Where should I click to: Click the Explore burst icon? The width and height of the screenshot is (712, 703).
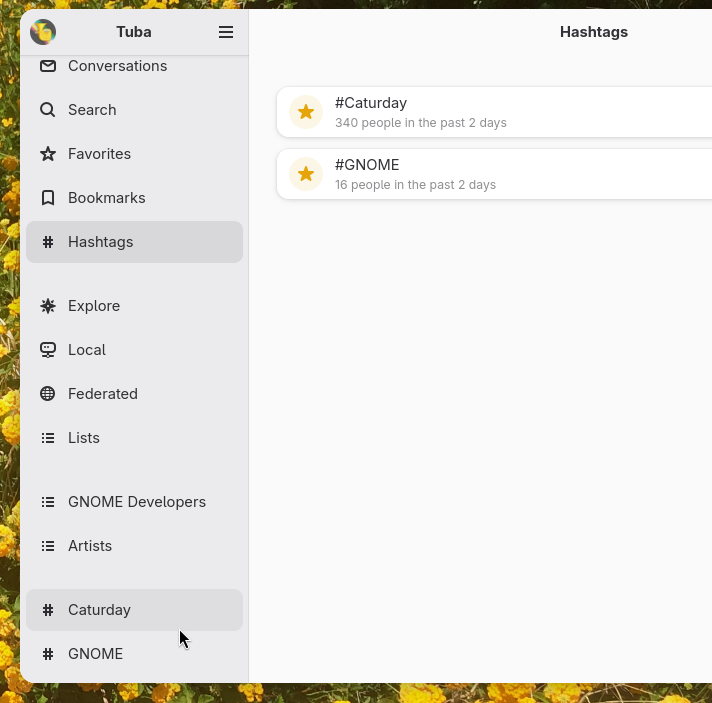(48, 306)
